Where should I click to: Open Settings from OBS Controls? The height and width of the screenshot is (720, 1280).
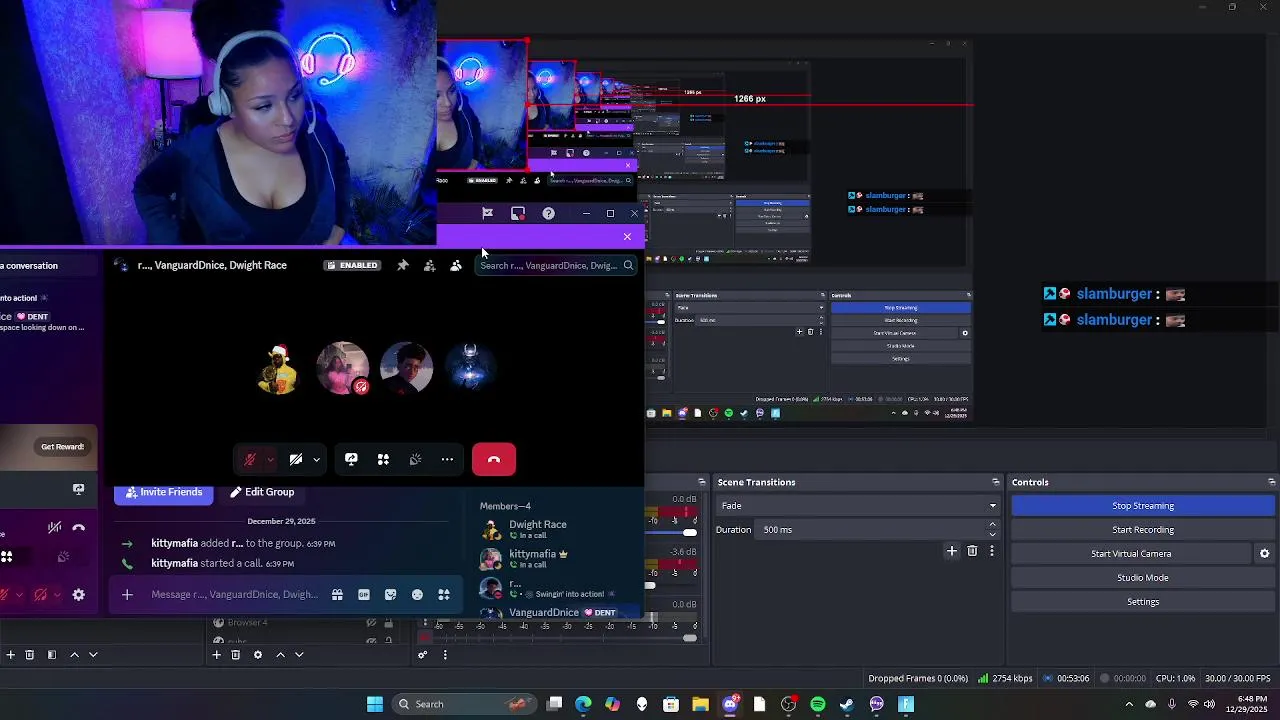coord(1143,602)
